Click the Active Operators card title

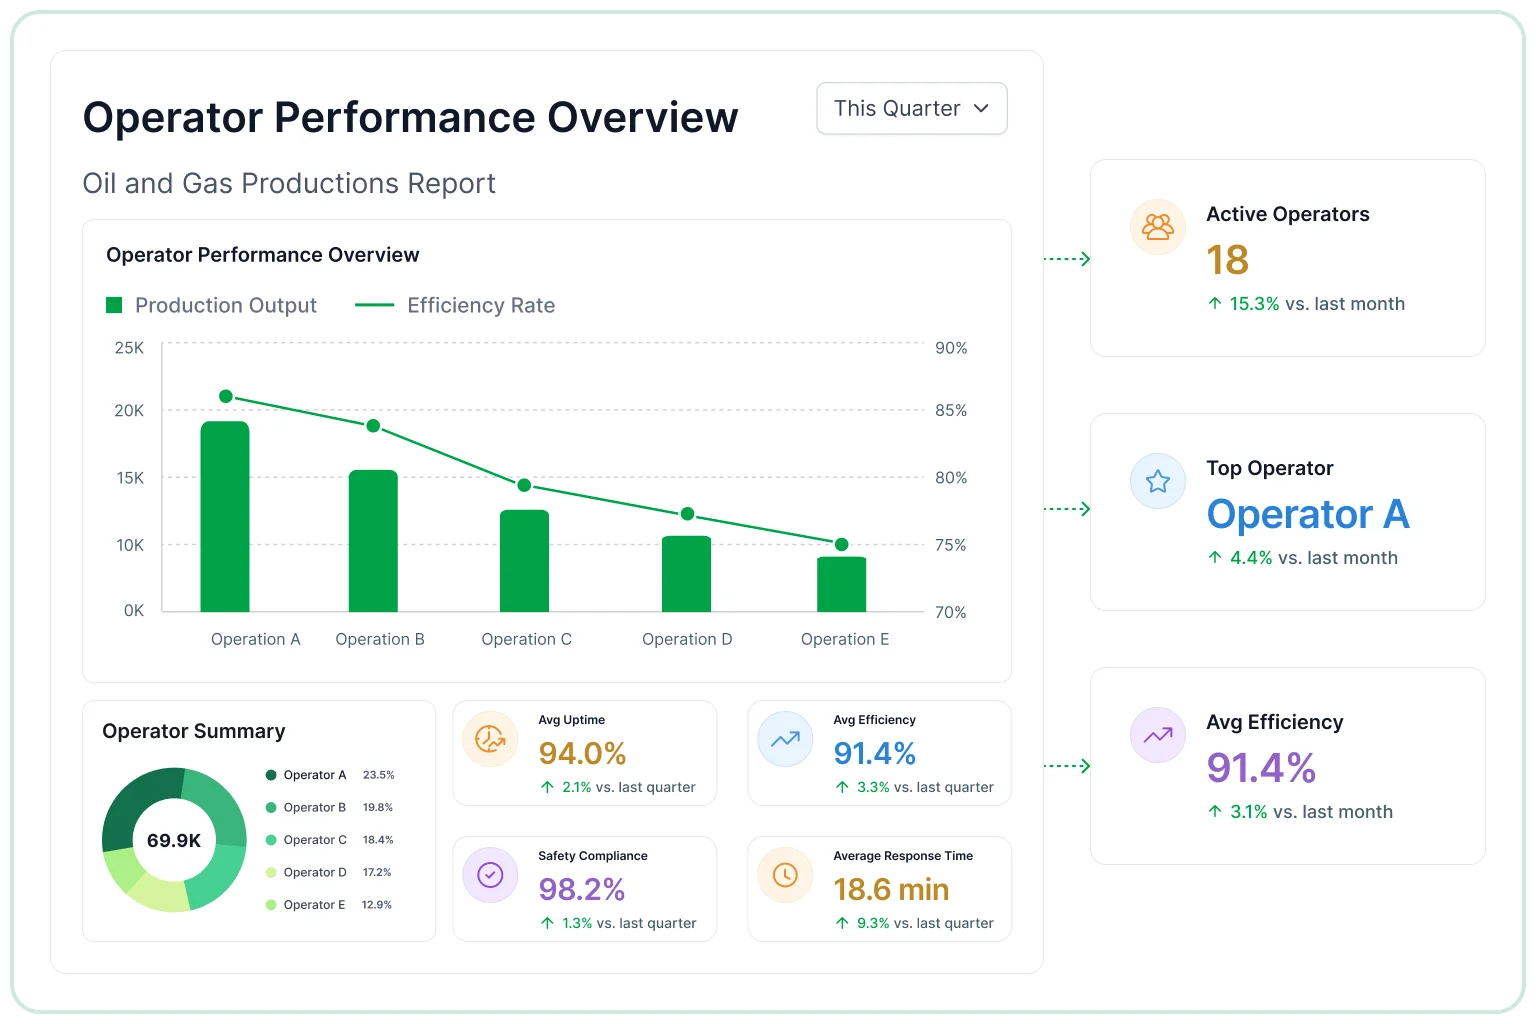(1288, 214)
